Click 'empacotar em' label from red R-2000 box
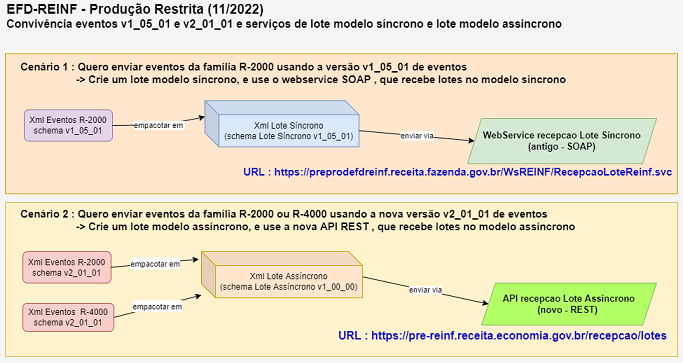The width and height of the screenshot is (683, 363). (x=155, y=264)
